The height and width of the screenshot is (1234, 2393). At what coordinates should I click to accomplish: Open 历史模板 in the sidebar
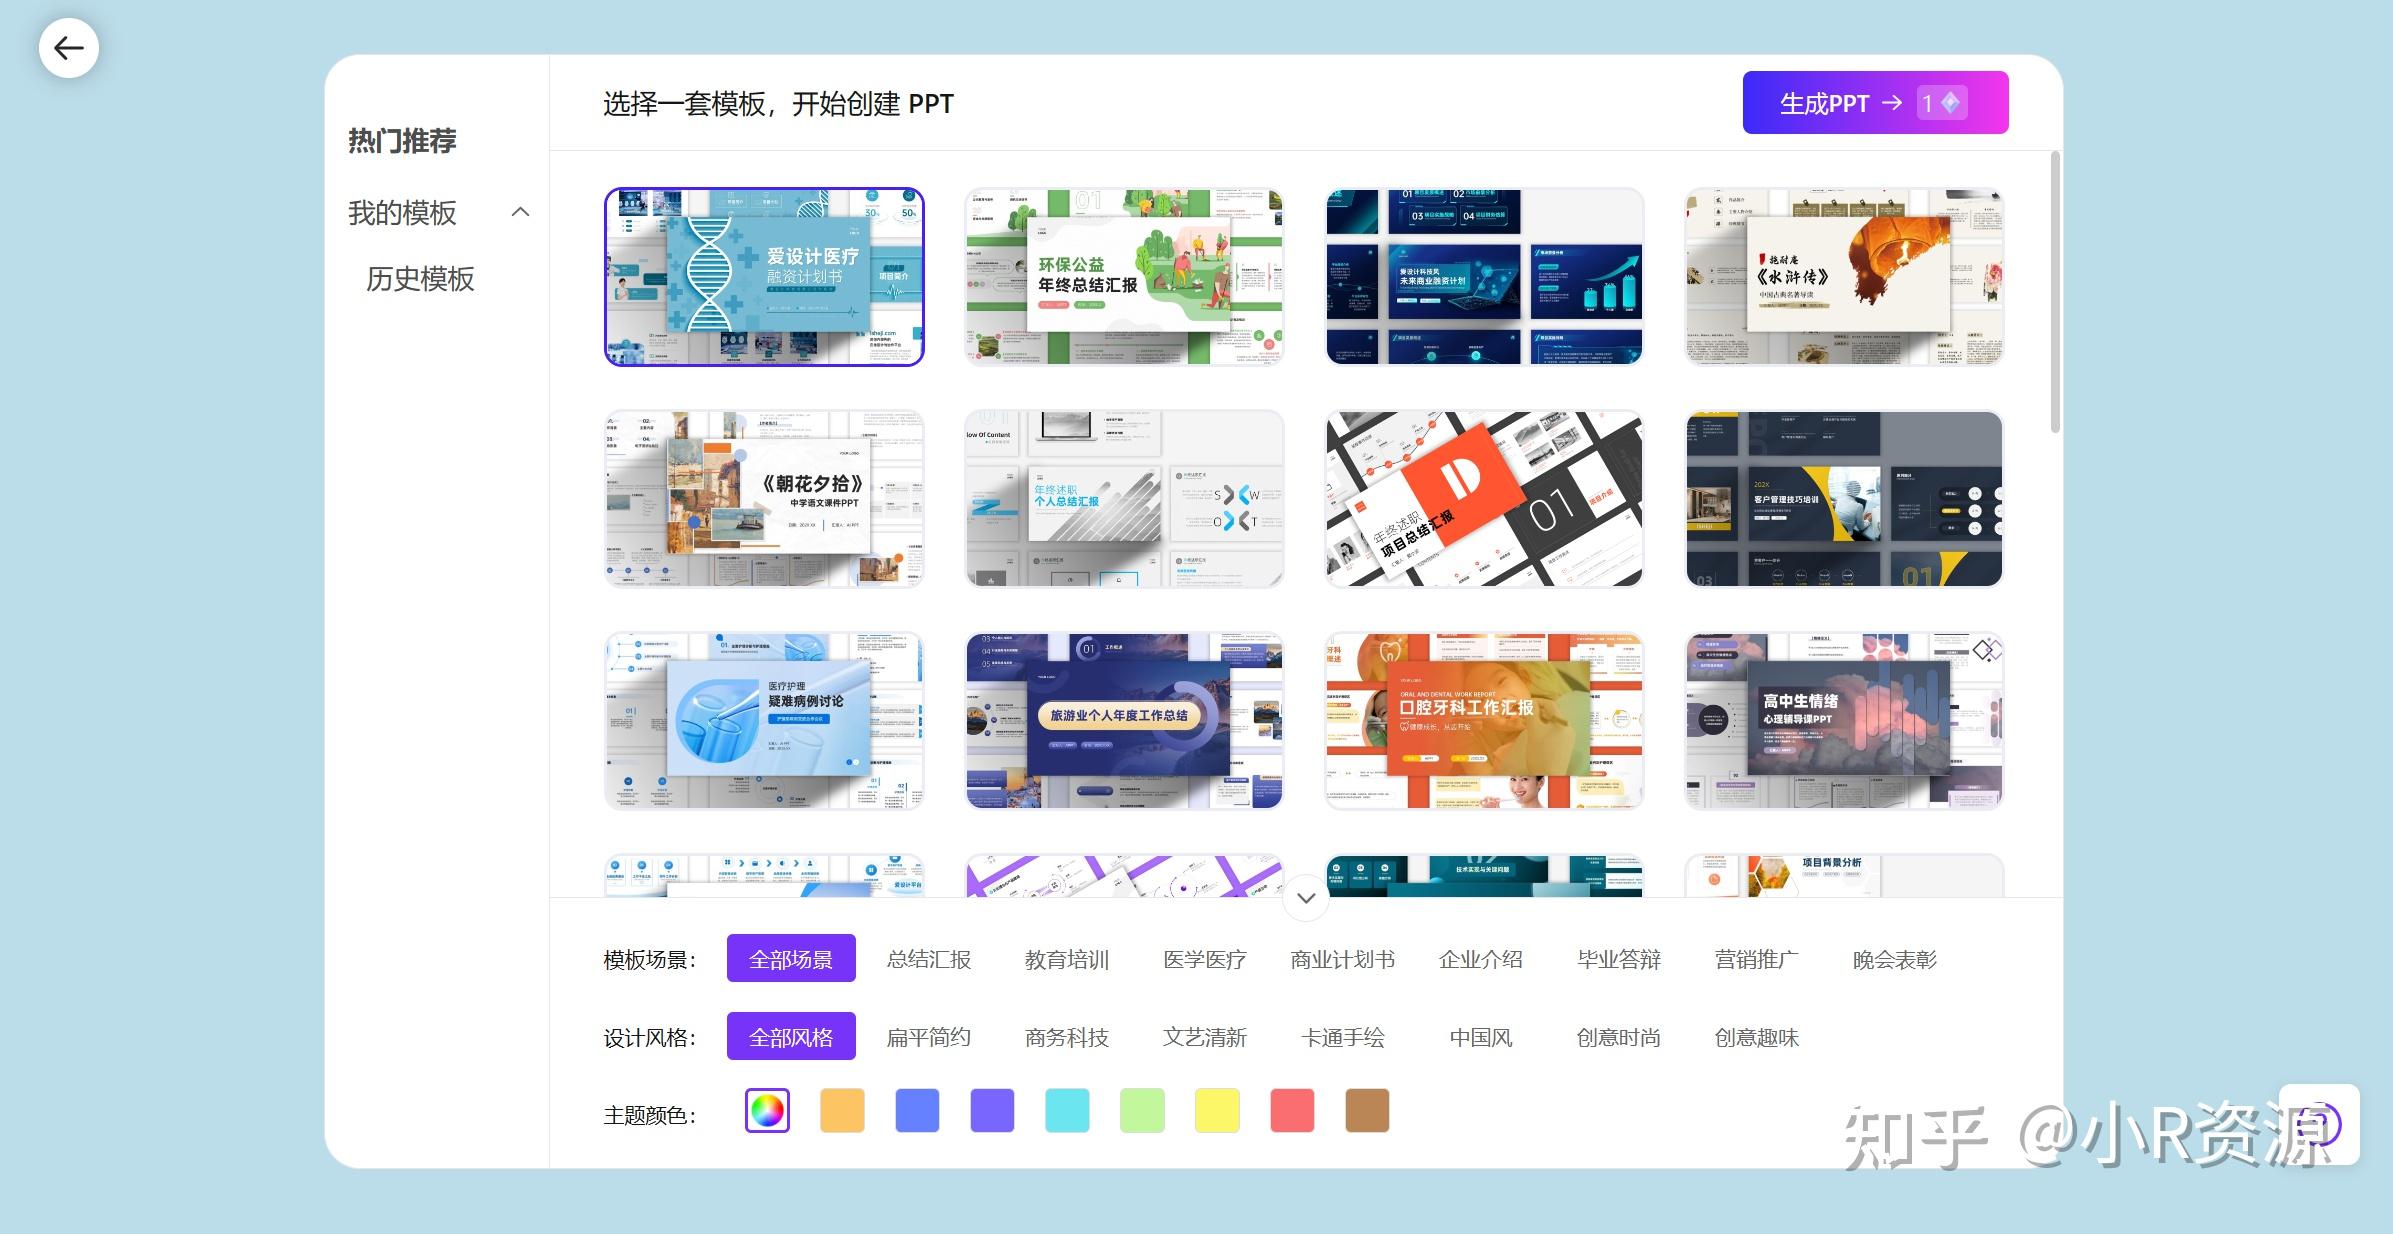pos(420,278)
